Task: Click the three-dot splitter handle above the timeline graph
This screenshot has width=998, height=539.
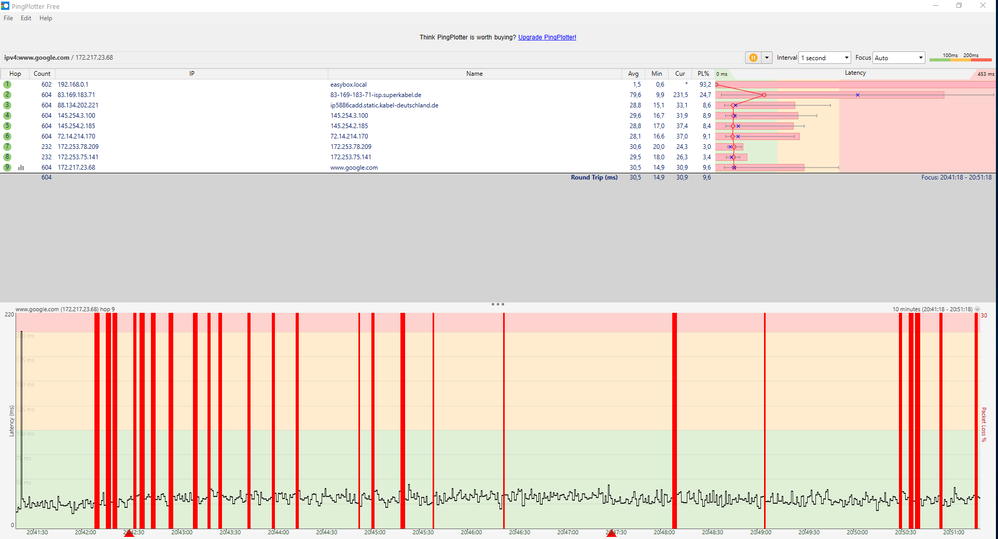Action: pyautogui.click(x=498, y=303)
